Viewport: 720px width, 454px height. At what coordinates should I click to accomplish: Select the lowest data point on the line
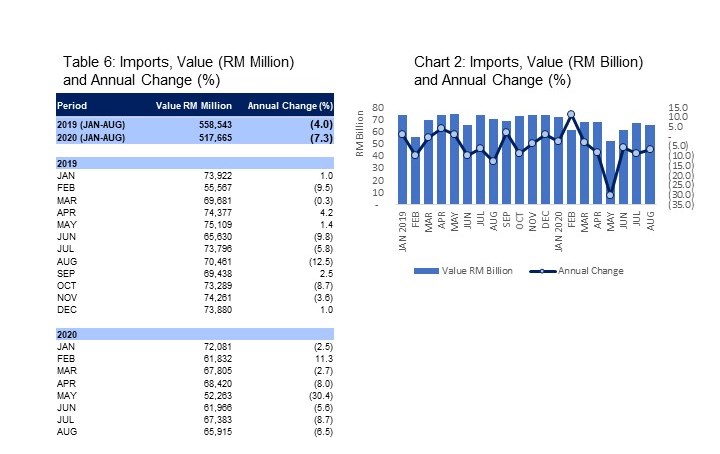pyautogui.click(x=609, y=195)
